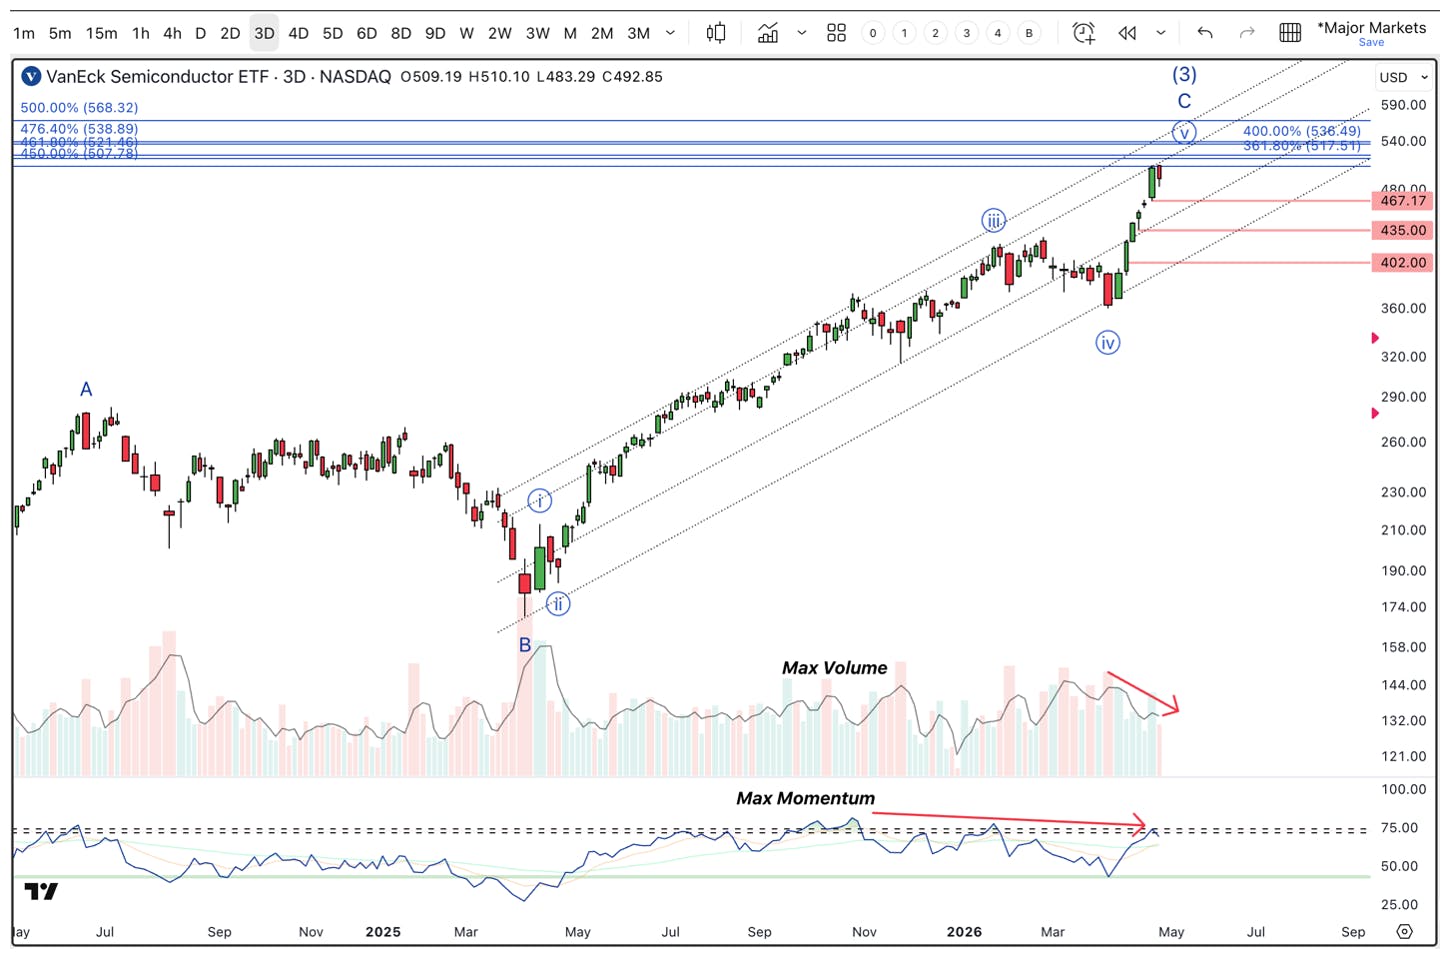
Task: Open the layout setup grid icon
Action: tap(836, 33)
